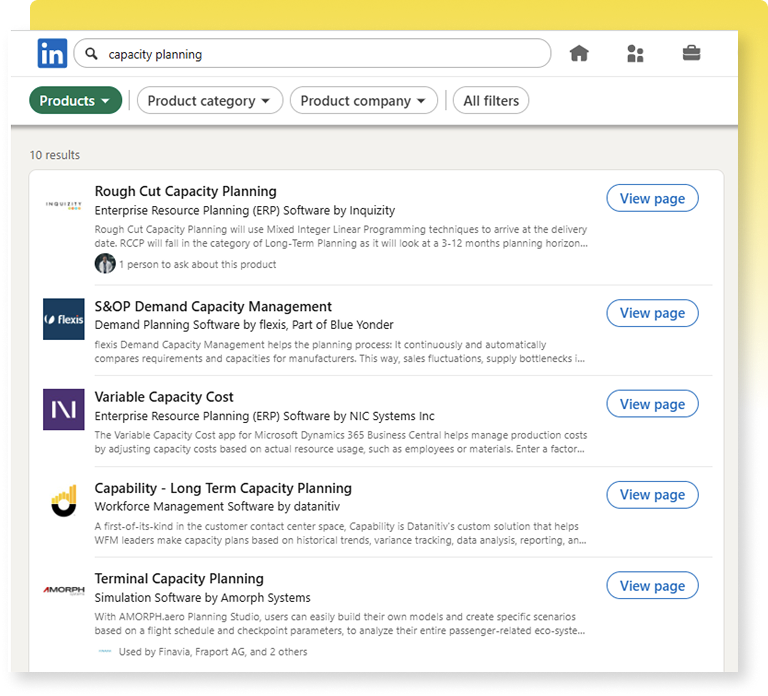This screenshot has height=696, width=768.
Task: View page for Terminal Capacity Planning
Action: pos(652,586)
